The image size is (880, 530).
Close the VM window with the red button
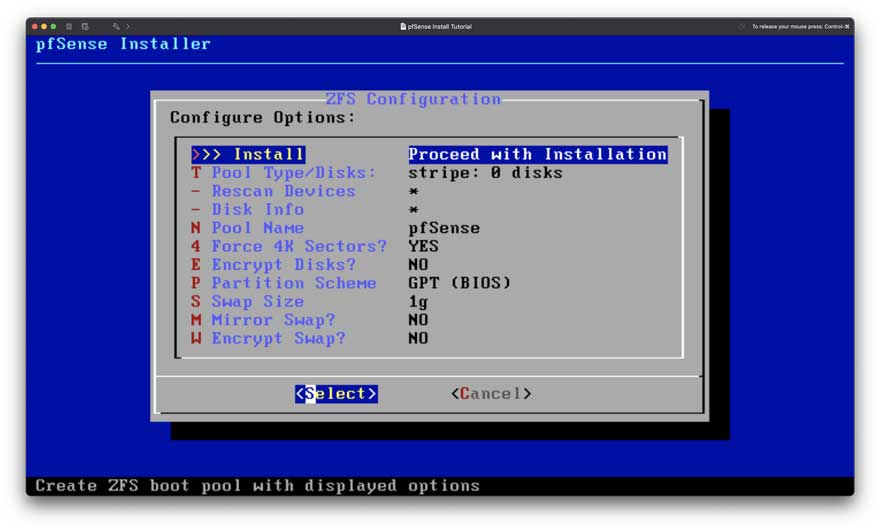coord(35,26)
